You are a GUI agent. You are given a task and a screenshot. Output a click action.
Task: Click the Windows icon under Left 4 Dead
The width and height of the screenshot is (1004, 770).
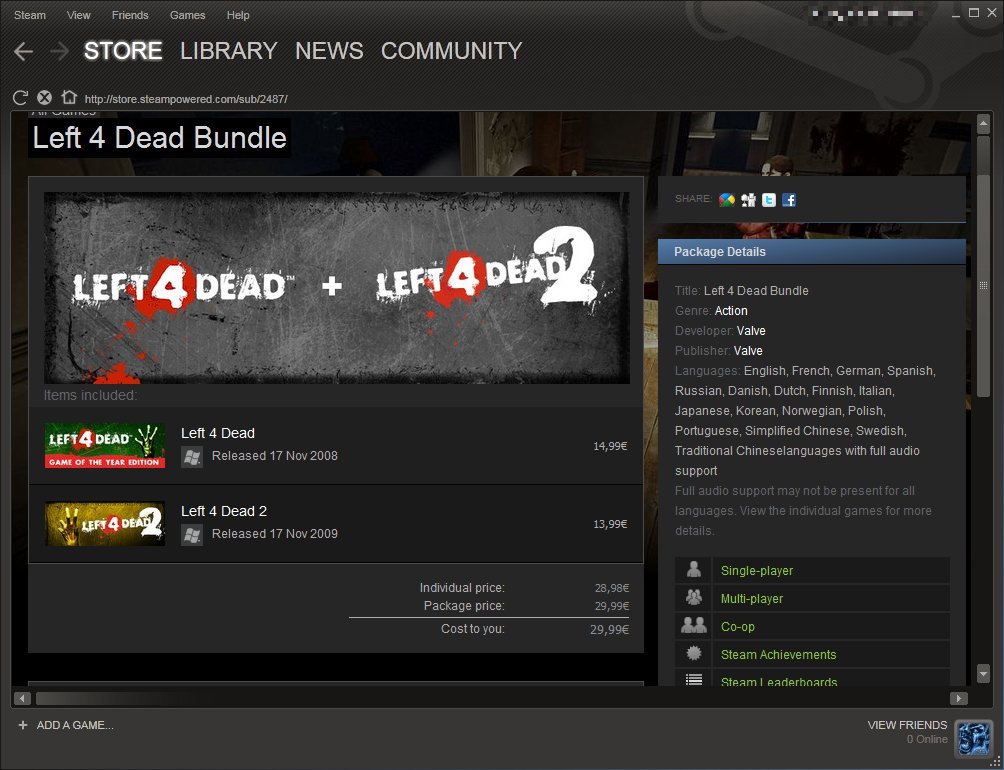(192, 457)
